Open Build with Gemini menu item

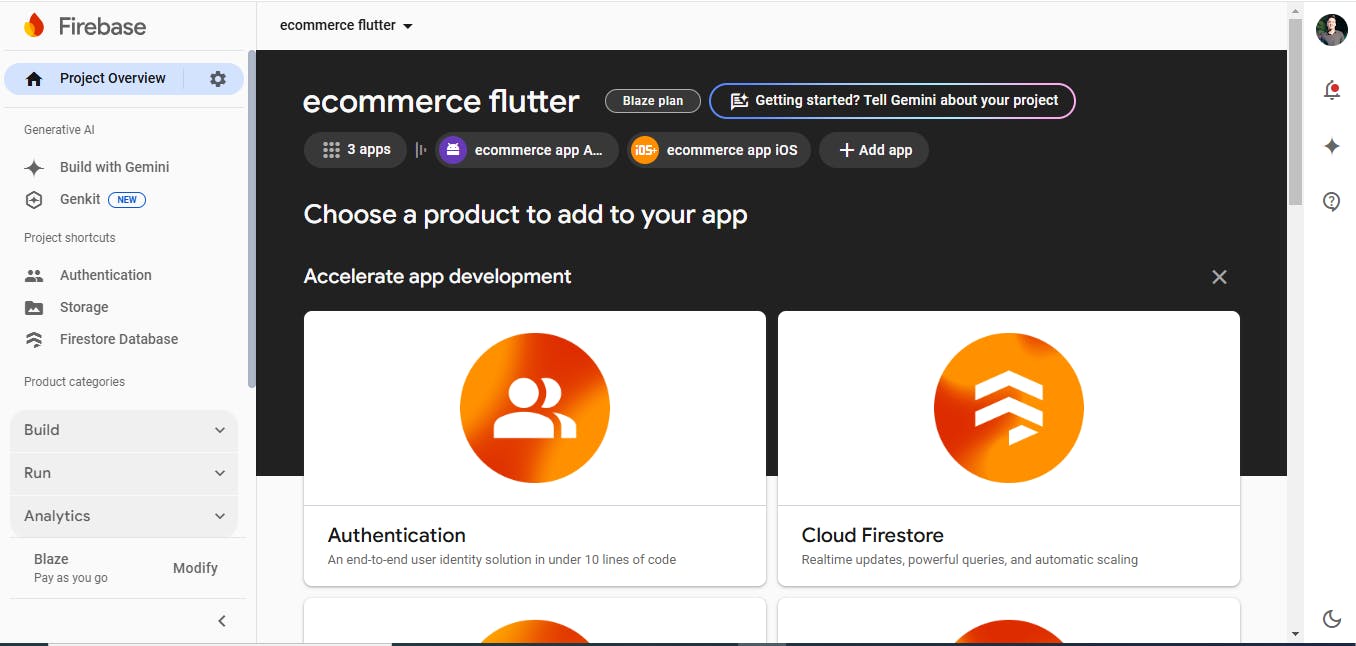(x=115, y=168)
